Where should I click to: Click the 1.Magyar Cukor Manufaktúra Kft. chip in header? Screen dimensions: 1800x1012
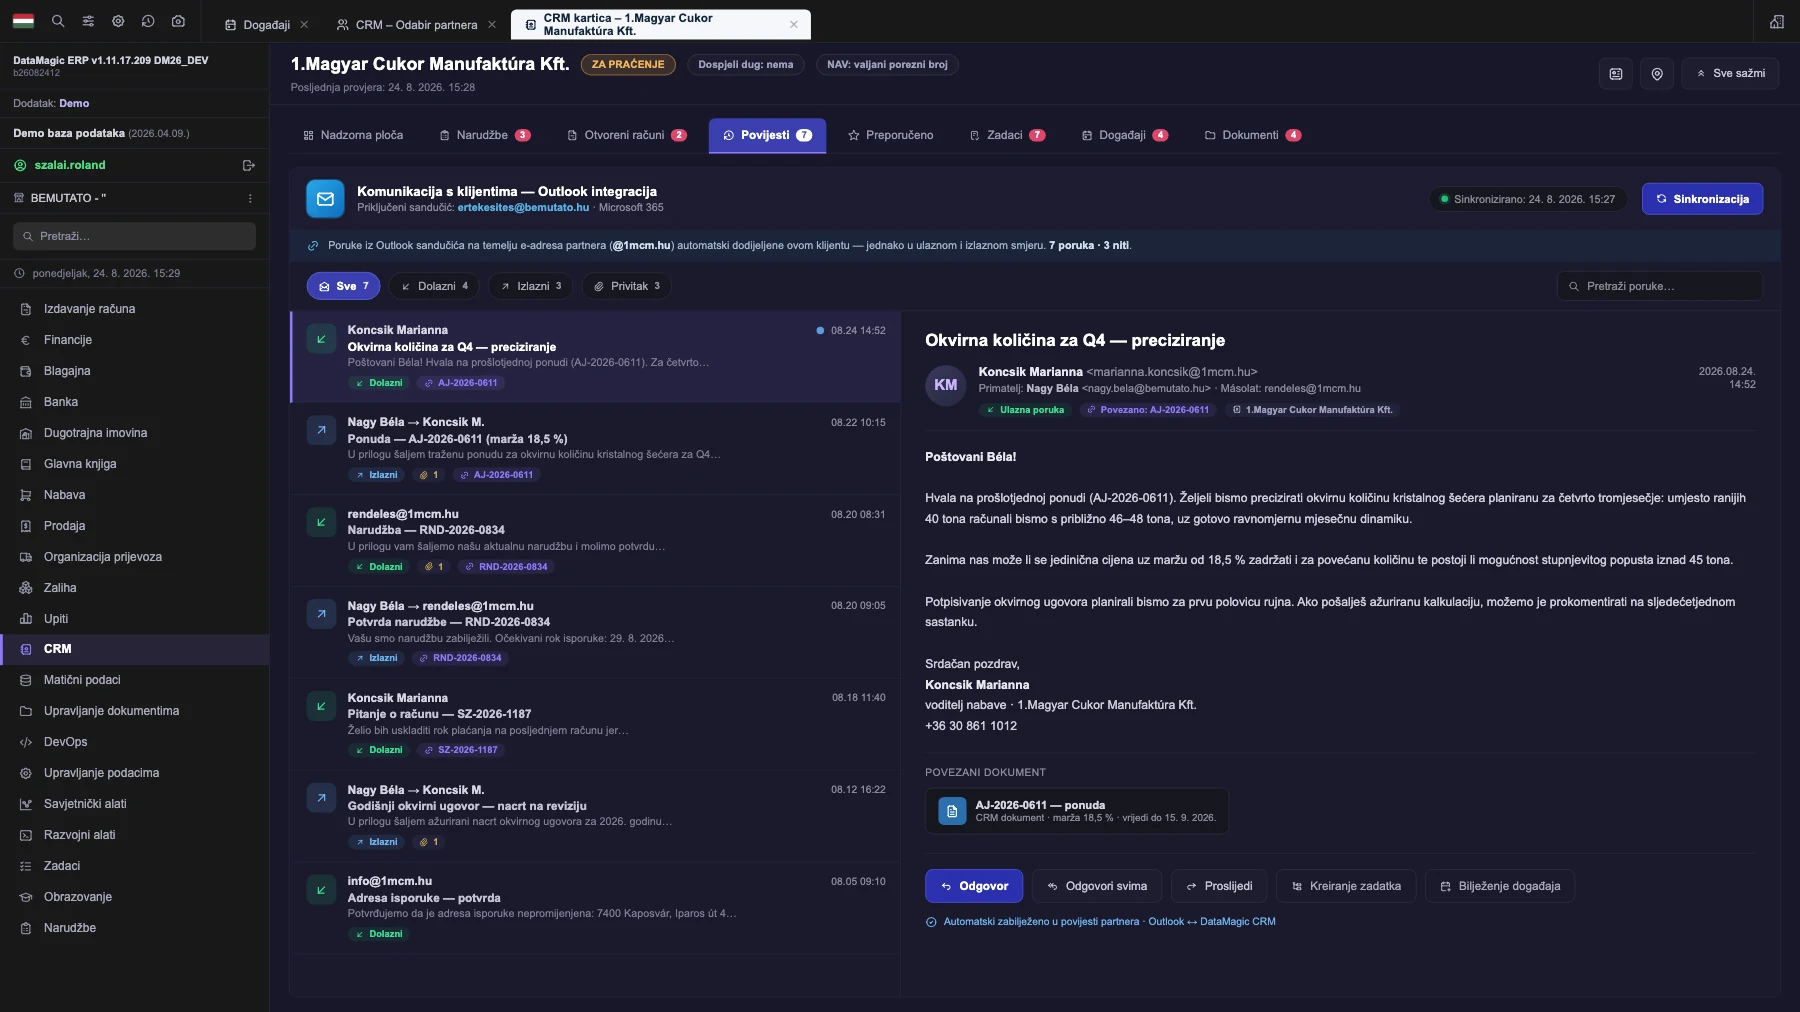pos(1311,410)
